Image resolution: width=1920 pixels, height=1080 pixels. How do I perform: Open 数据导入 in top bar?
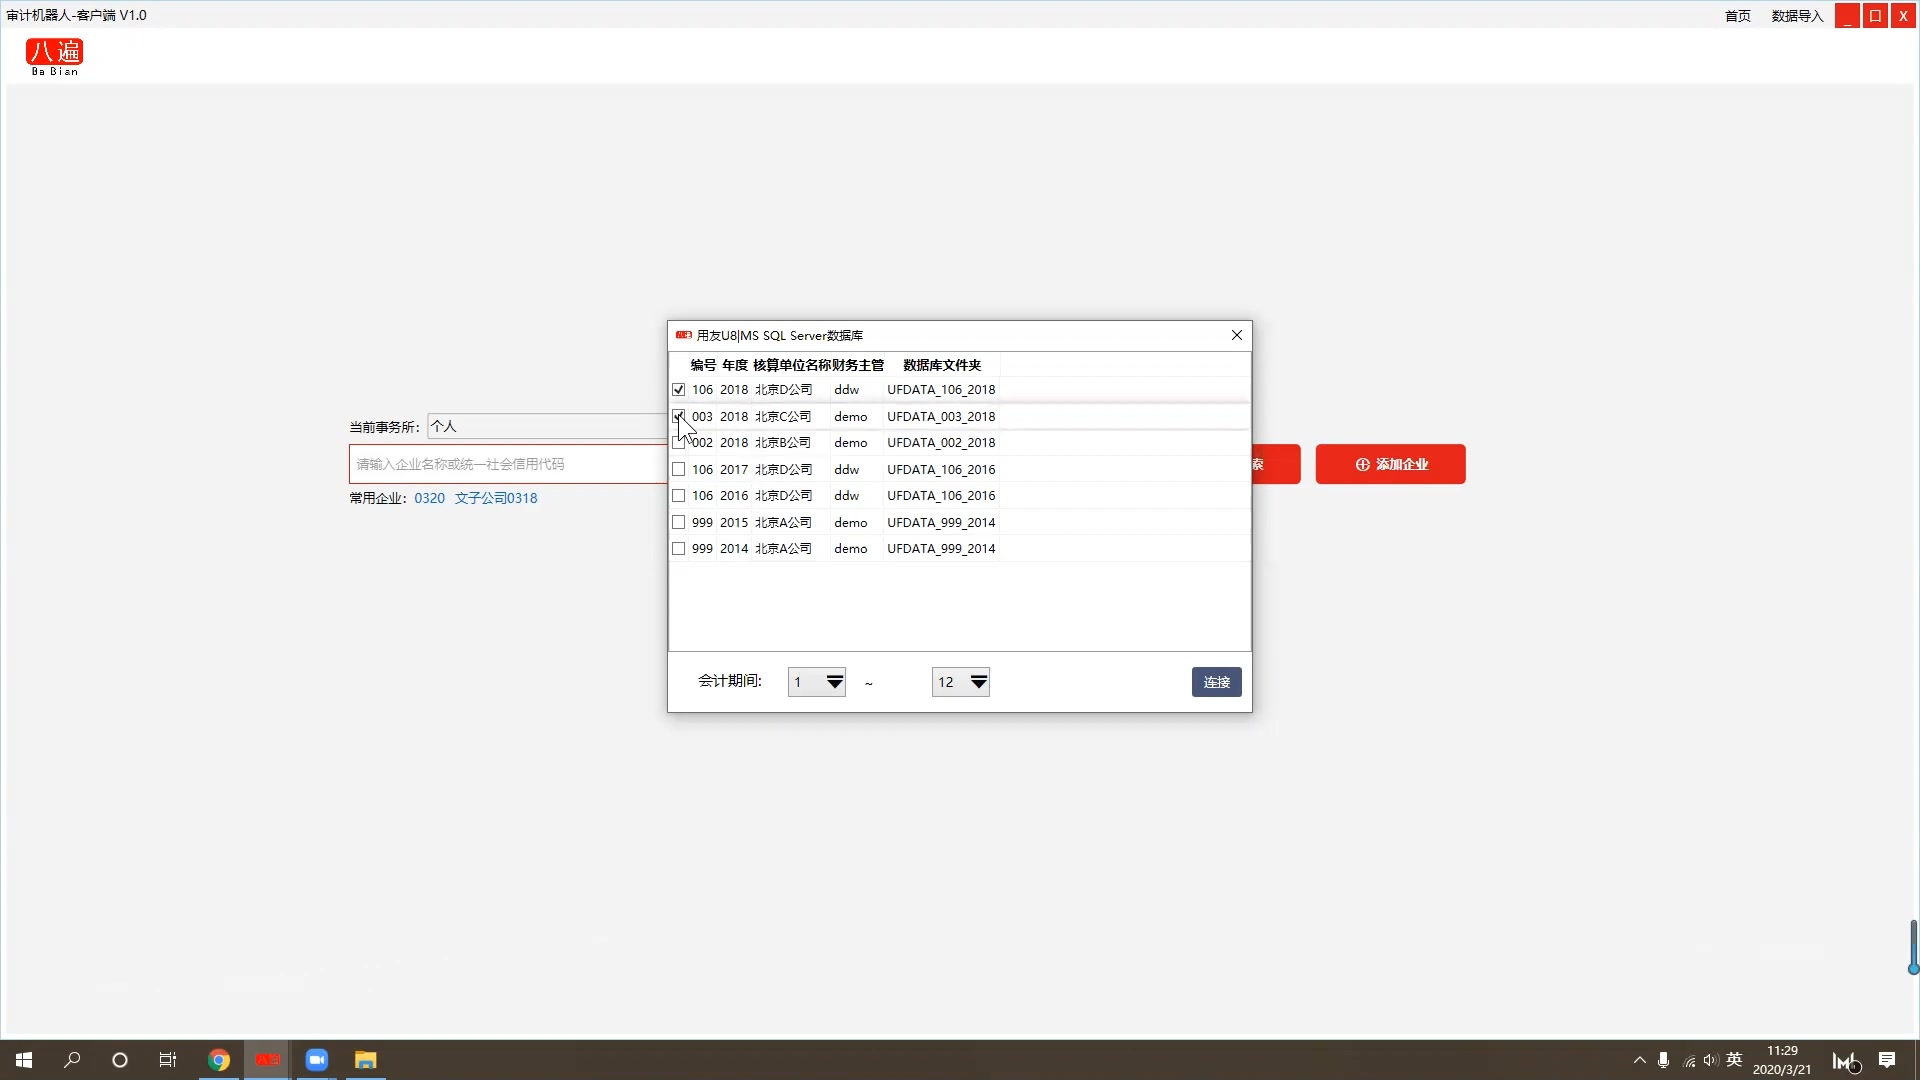pos(1797,16)
